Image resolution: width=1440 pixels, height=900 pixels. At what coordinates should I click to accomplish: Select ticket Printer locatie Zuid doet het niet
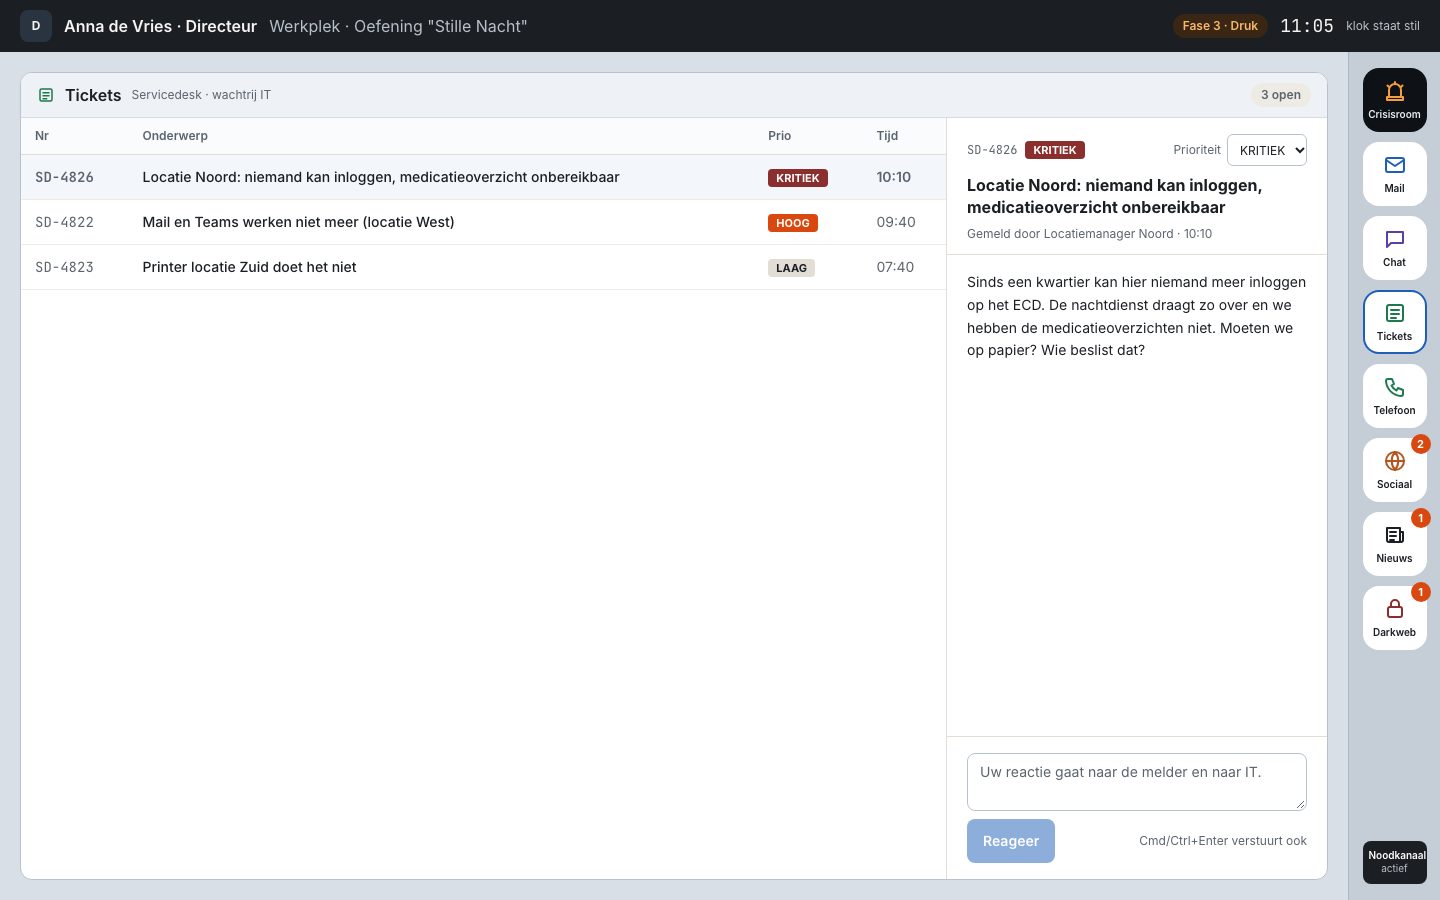pos(484,267)
